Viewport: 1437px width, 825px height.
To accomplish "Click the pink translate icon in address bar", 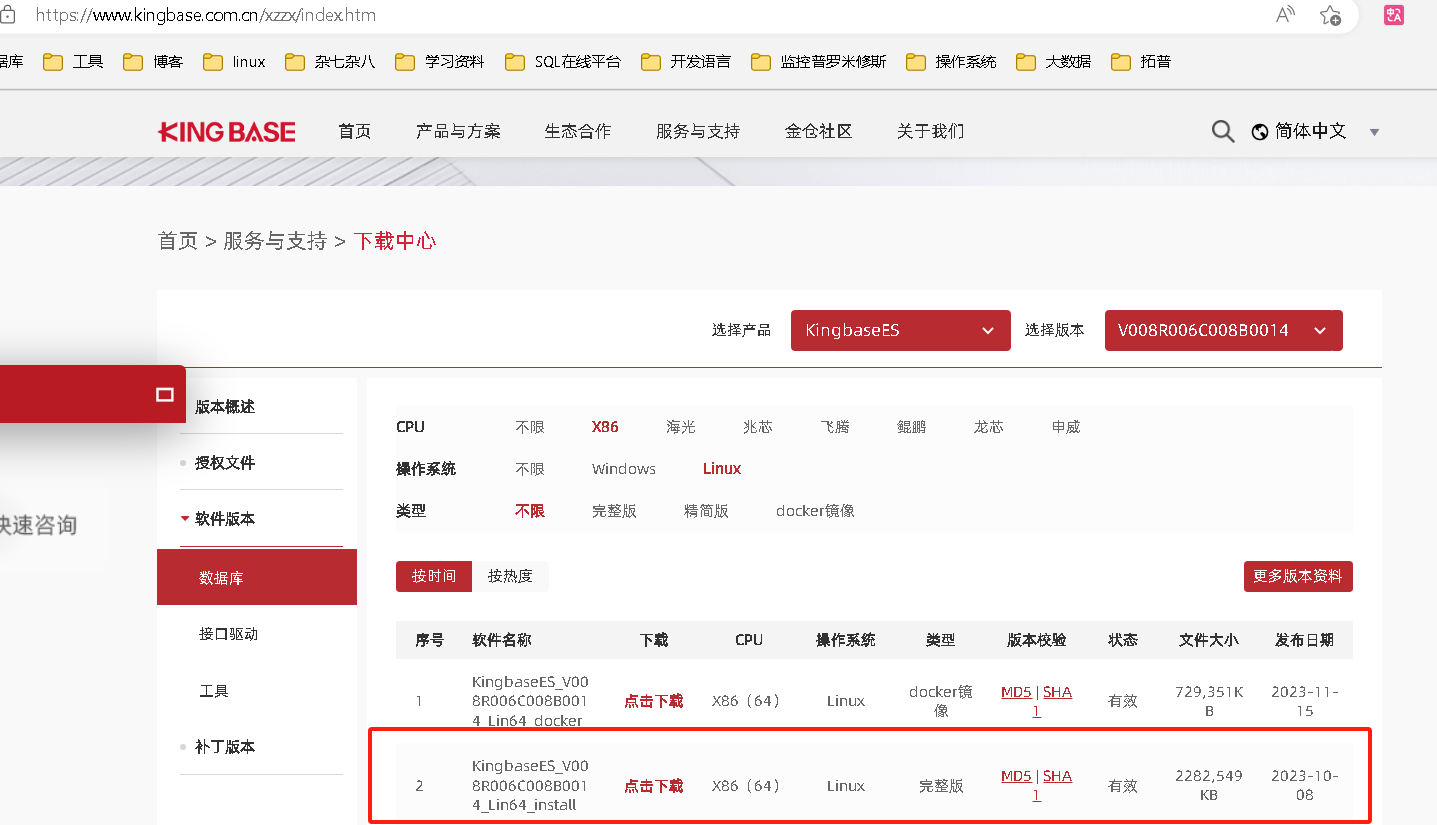I will pos(1394,15).
